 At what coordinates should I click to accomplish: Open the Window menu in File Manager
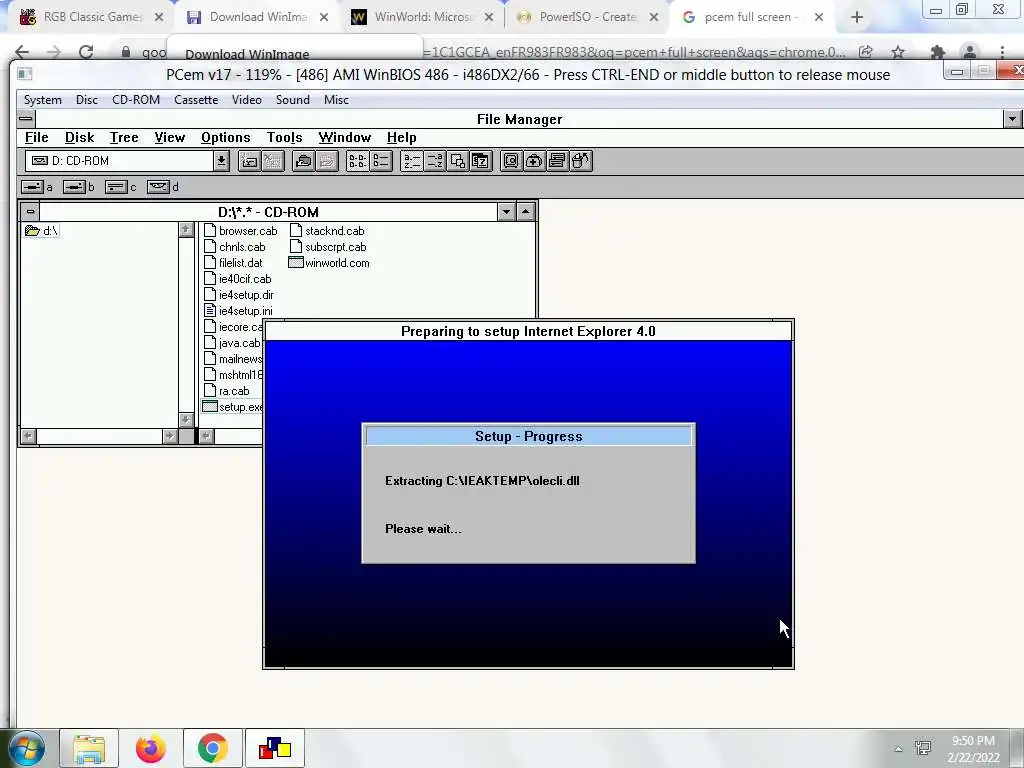click(345, 138)
